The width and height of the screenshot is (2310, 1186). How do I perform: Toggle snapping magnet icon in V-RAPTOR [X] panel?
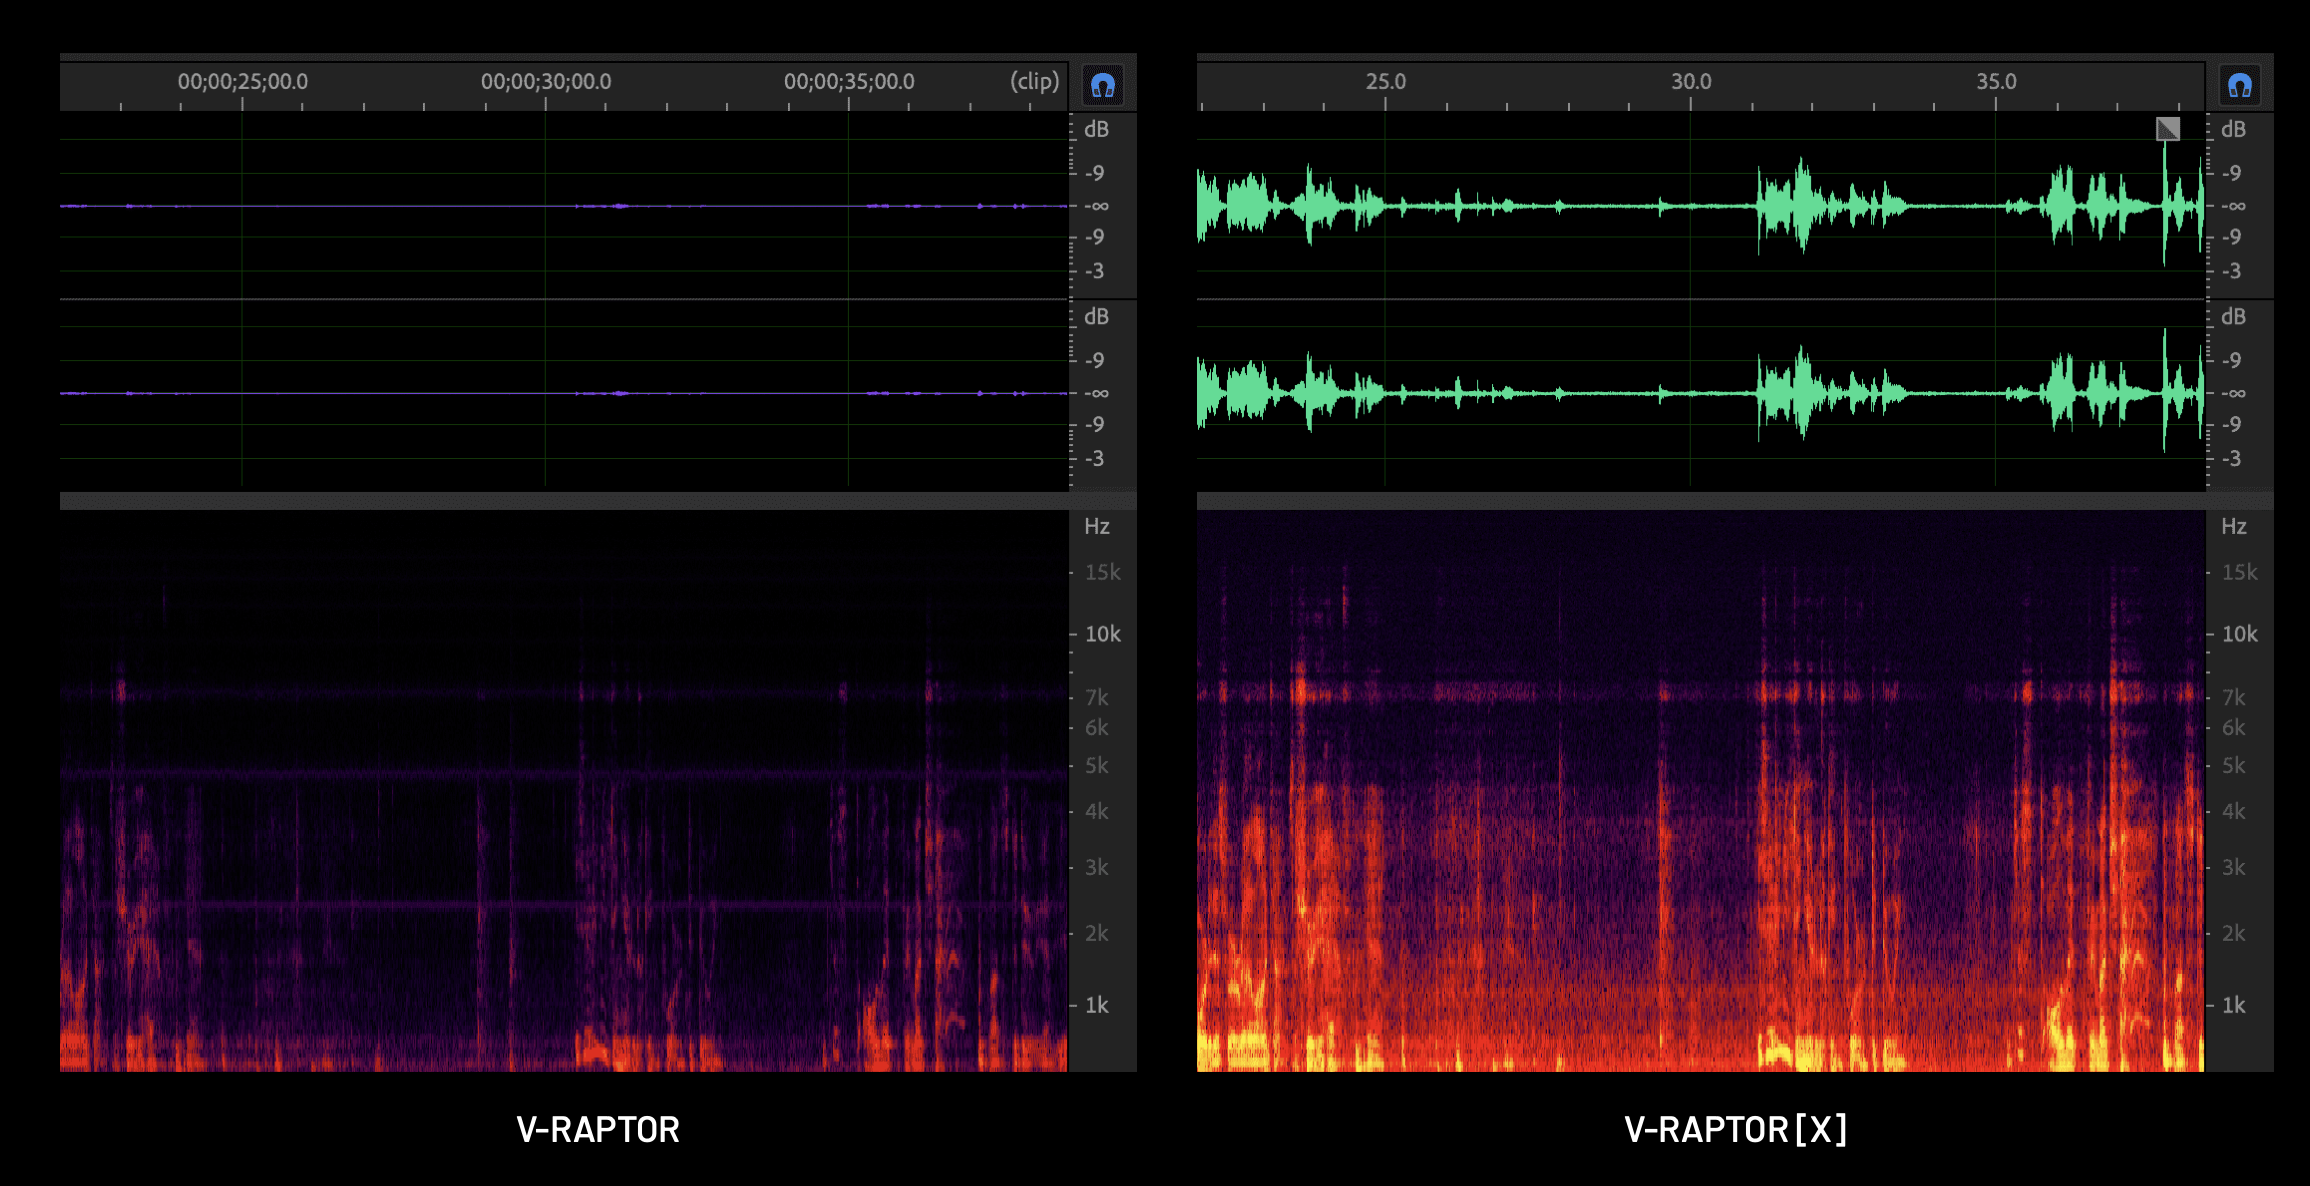point(2240,86)
